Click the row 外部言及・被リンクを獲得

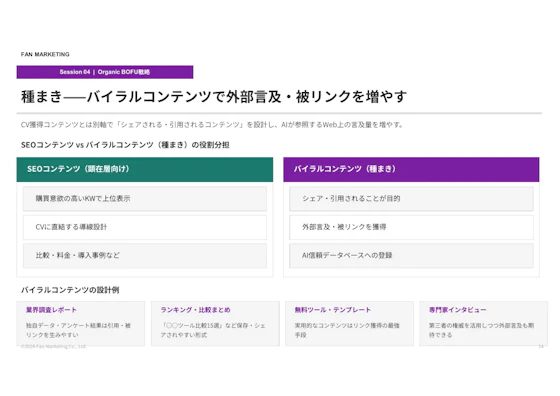coord(411,227)
